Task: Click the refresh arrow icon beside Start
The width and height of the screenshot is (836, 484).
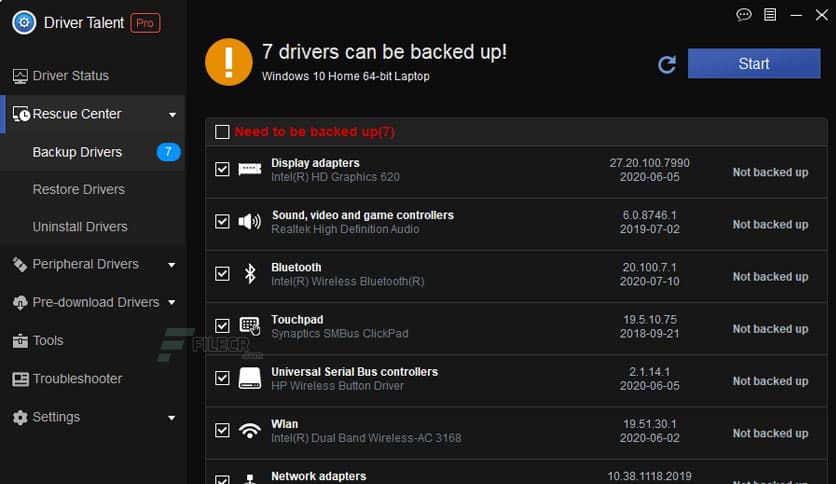Action: click(x=666, y=64)
